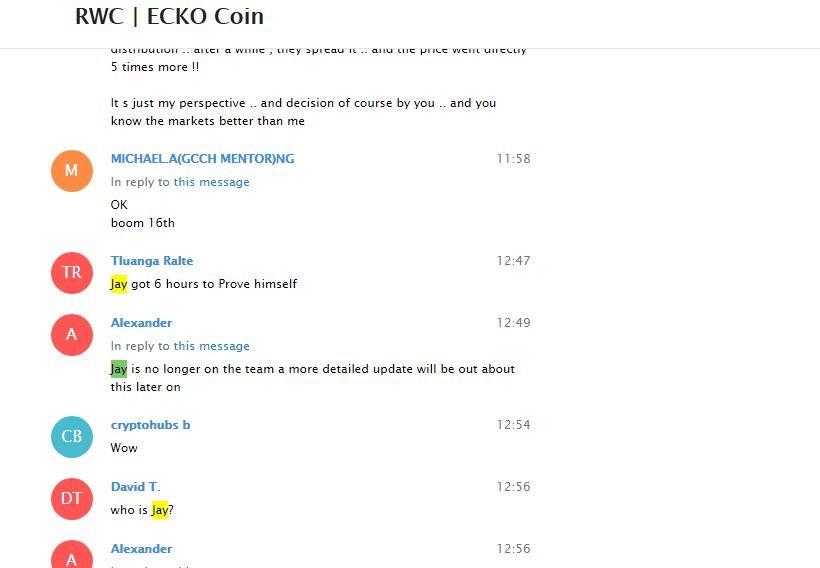Screen dimensions: 820x568
Task: Open David T. sender name
Action: point(135,486)
